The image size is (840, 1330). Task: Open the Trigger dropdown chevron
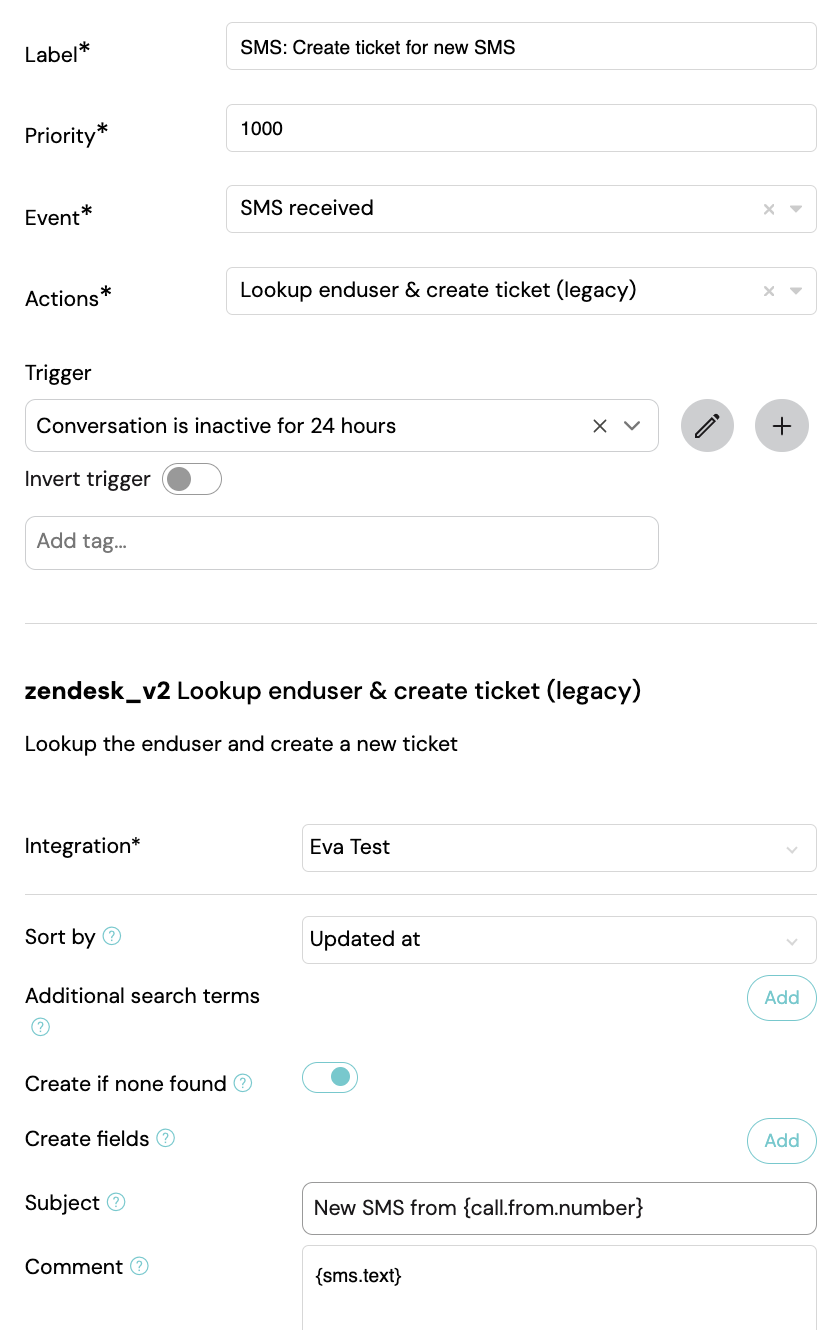click(x=632, y=426)
